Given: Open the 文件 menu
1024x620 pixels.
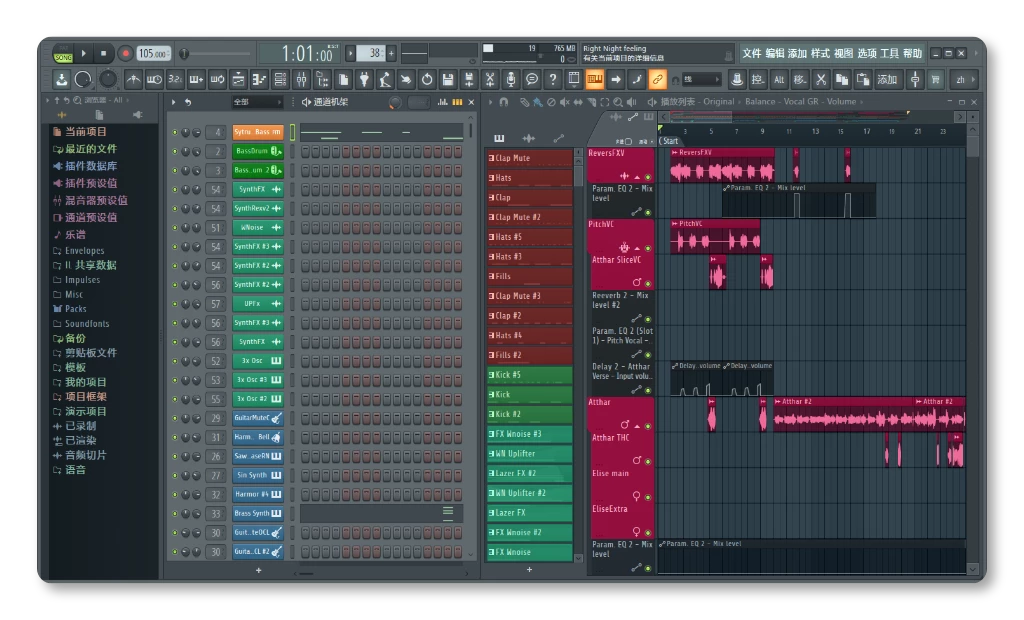Looking at the screenshot, I should click(x=751, y=54).
